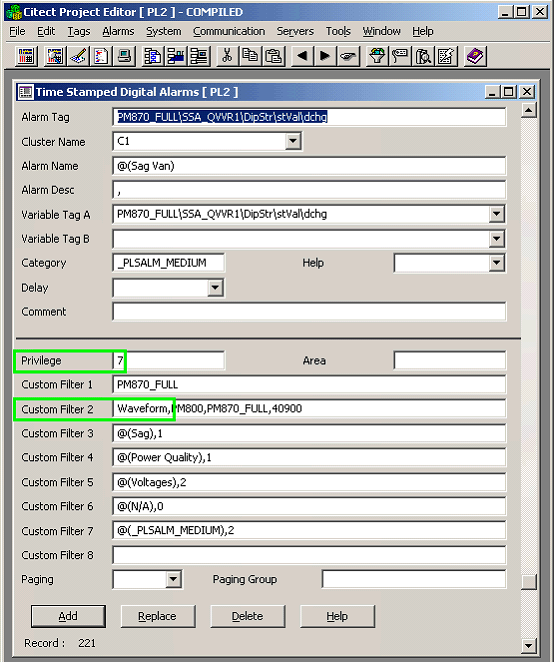Click the tree-structure list toolbar icon
The image size is (554, 662).
coord(199,56)
